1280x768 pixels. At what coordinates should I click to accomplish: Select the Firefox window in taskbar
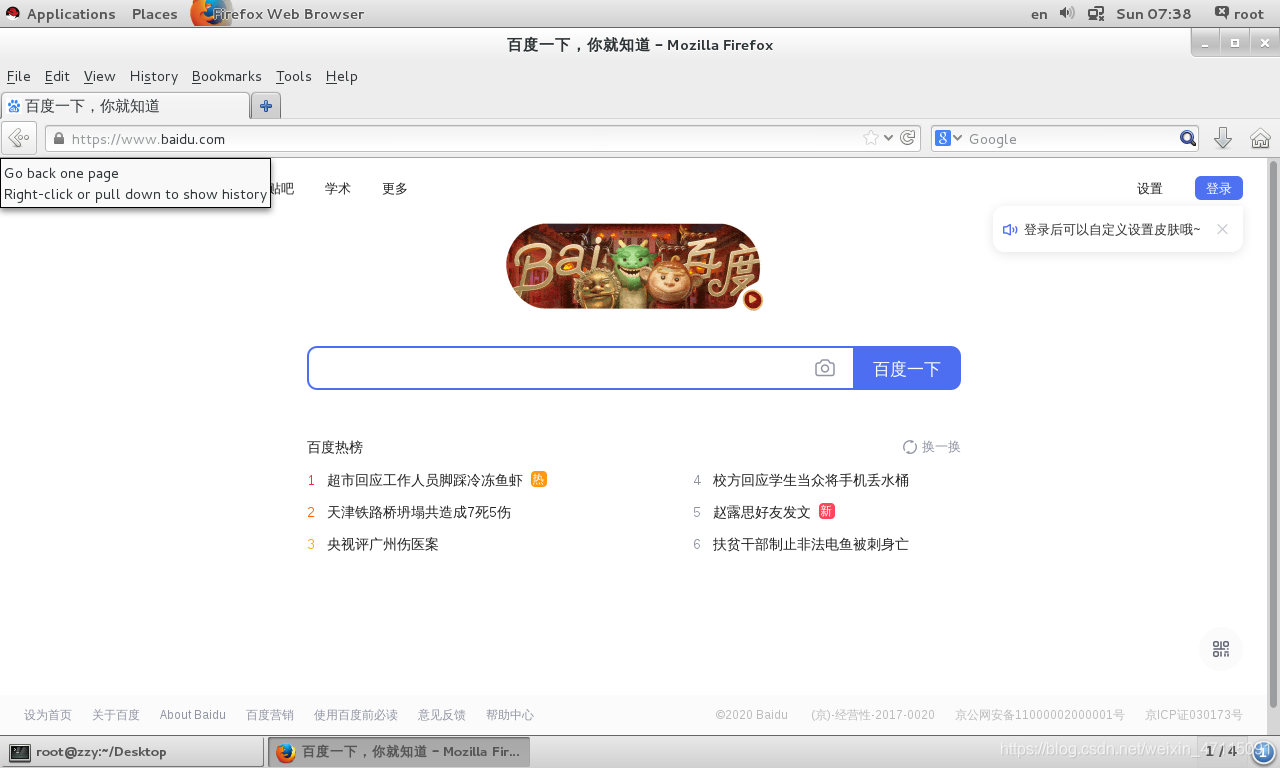coord(399,752)
